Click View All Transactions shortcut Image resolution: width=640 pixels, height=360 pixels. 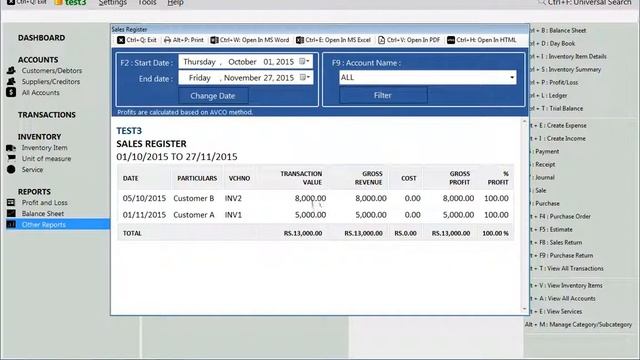[x=568, y=269]
